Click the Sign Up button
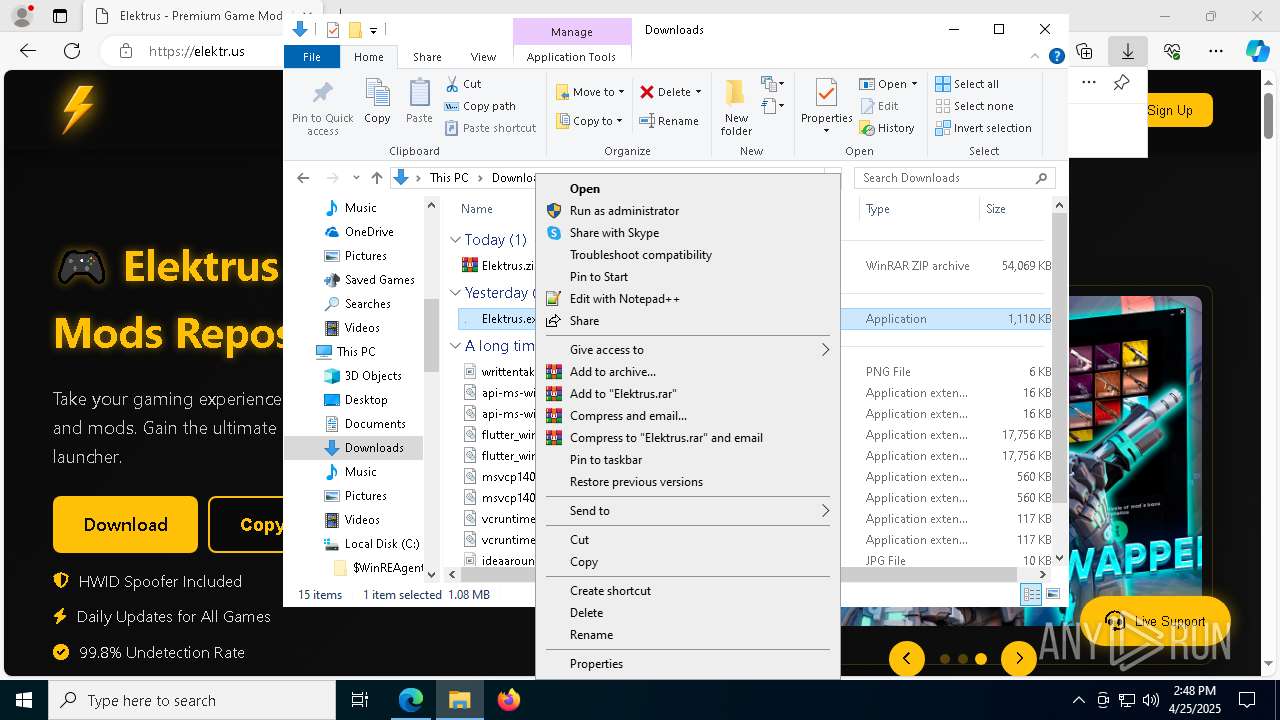Screen dimensions: 1280x720 pos(1170,110)
